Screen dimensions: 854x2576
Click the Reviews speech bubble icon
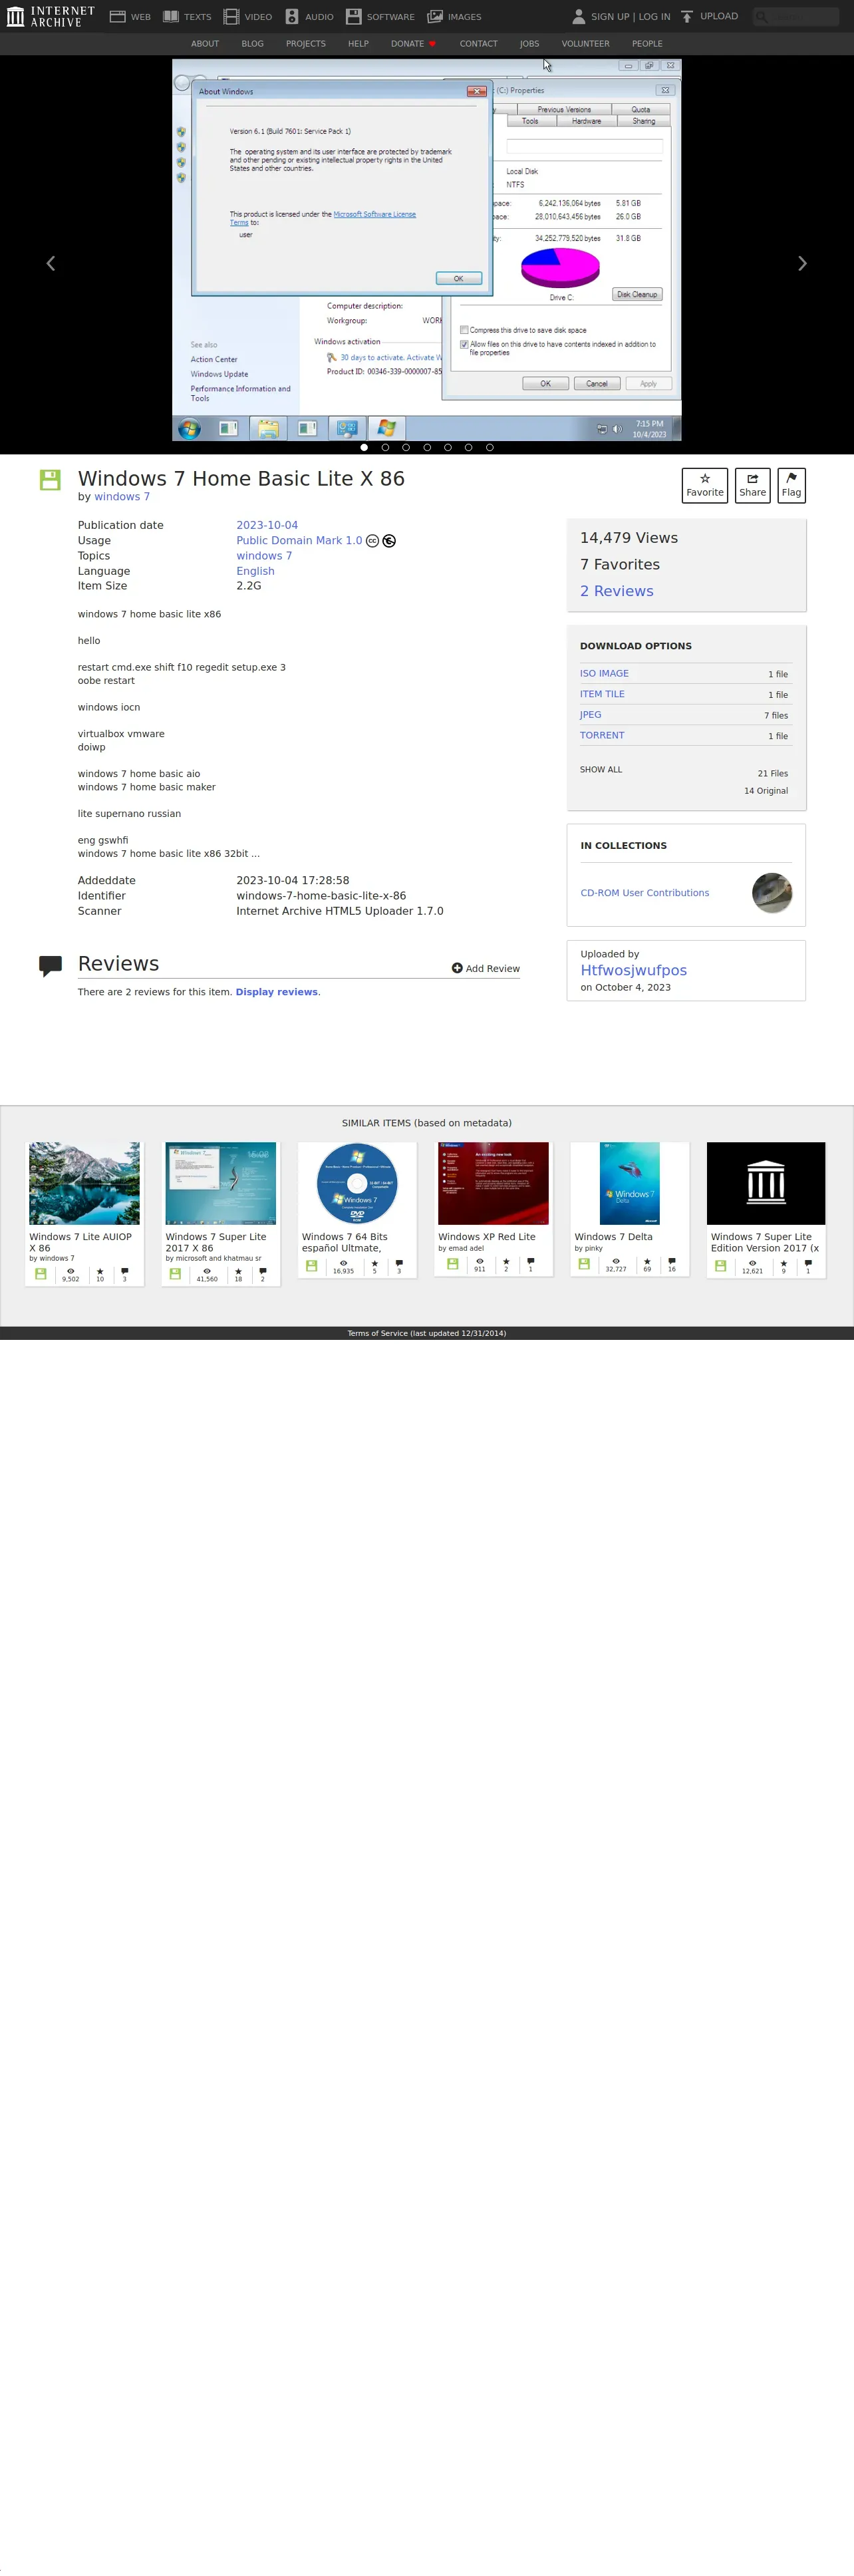point(50,966)
